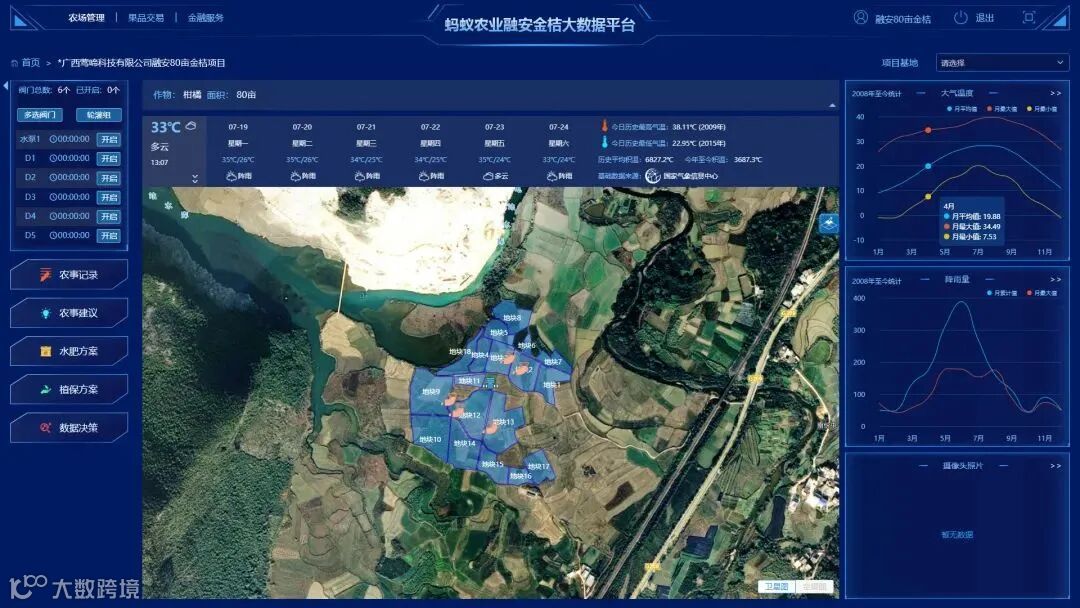Go to 首页 breadcrumb link
The height and width of the screenshot is (608, 1080).
click(x=30, y=63)
